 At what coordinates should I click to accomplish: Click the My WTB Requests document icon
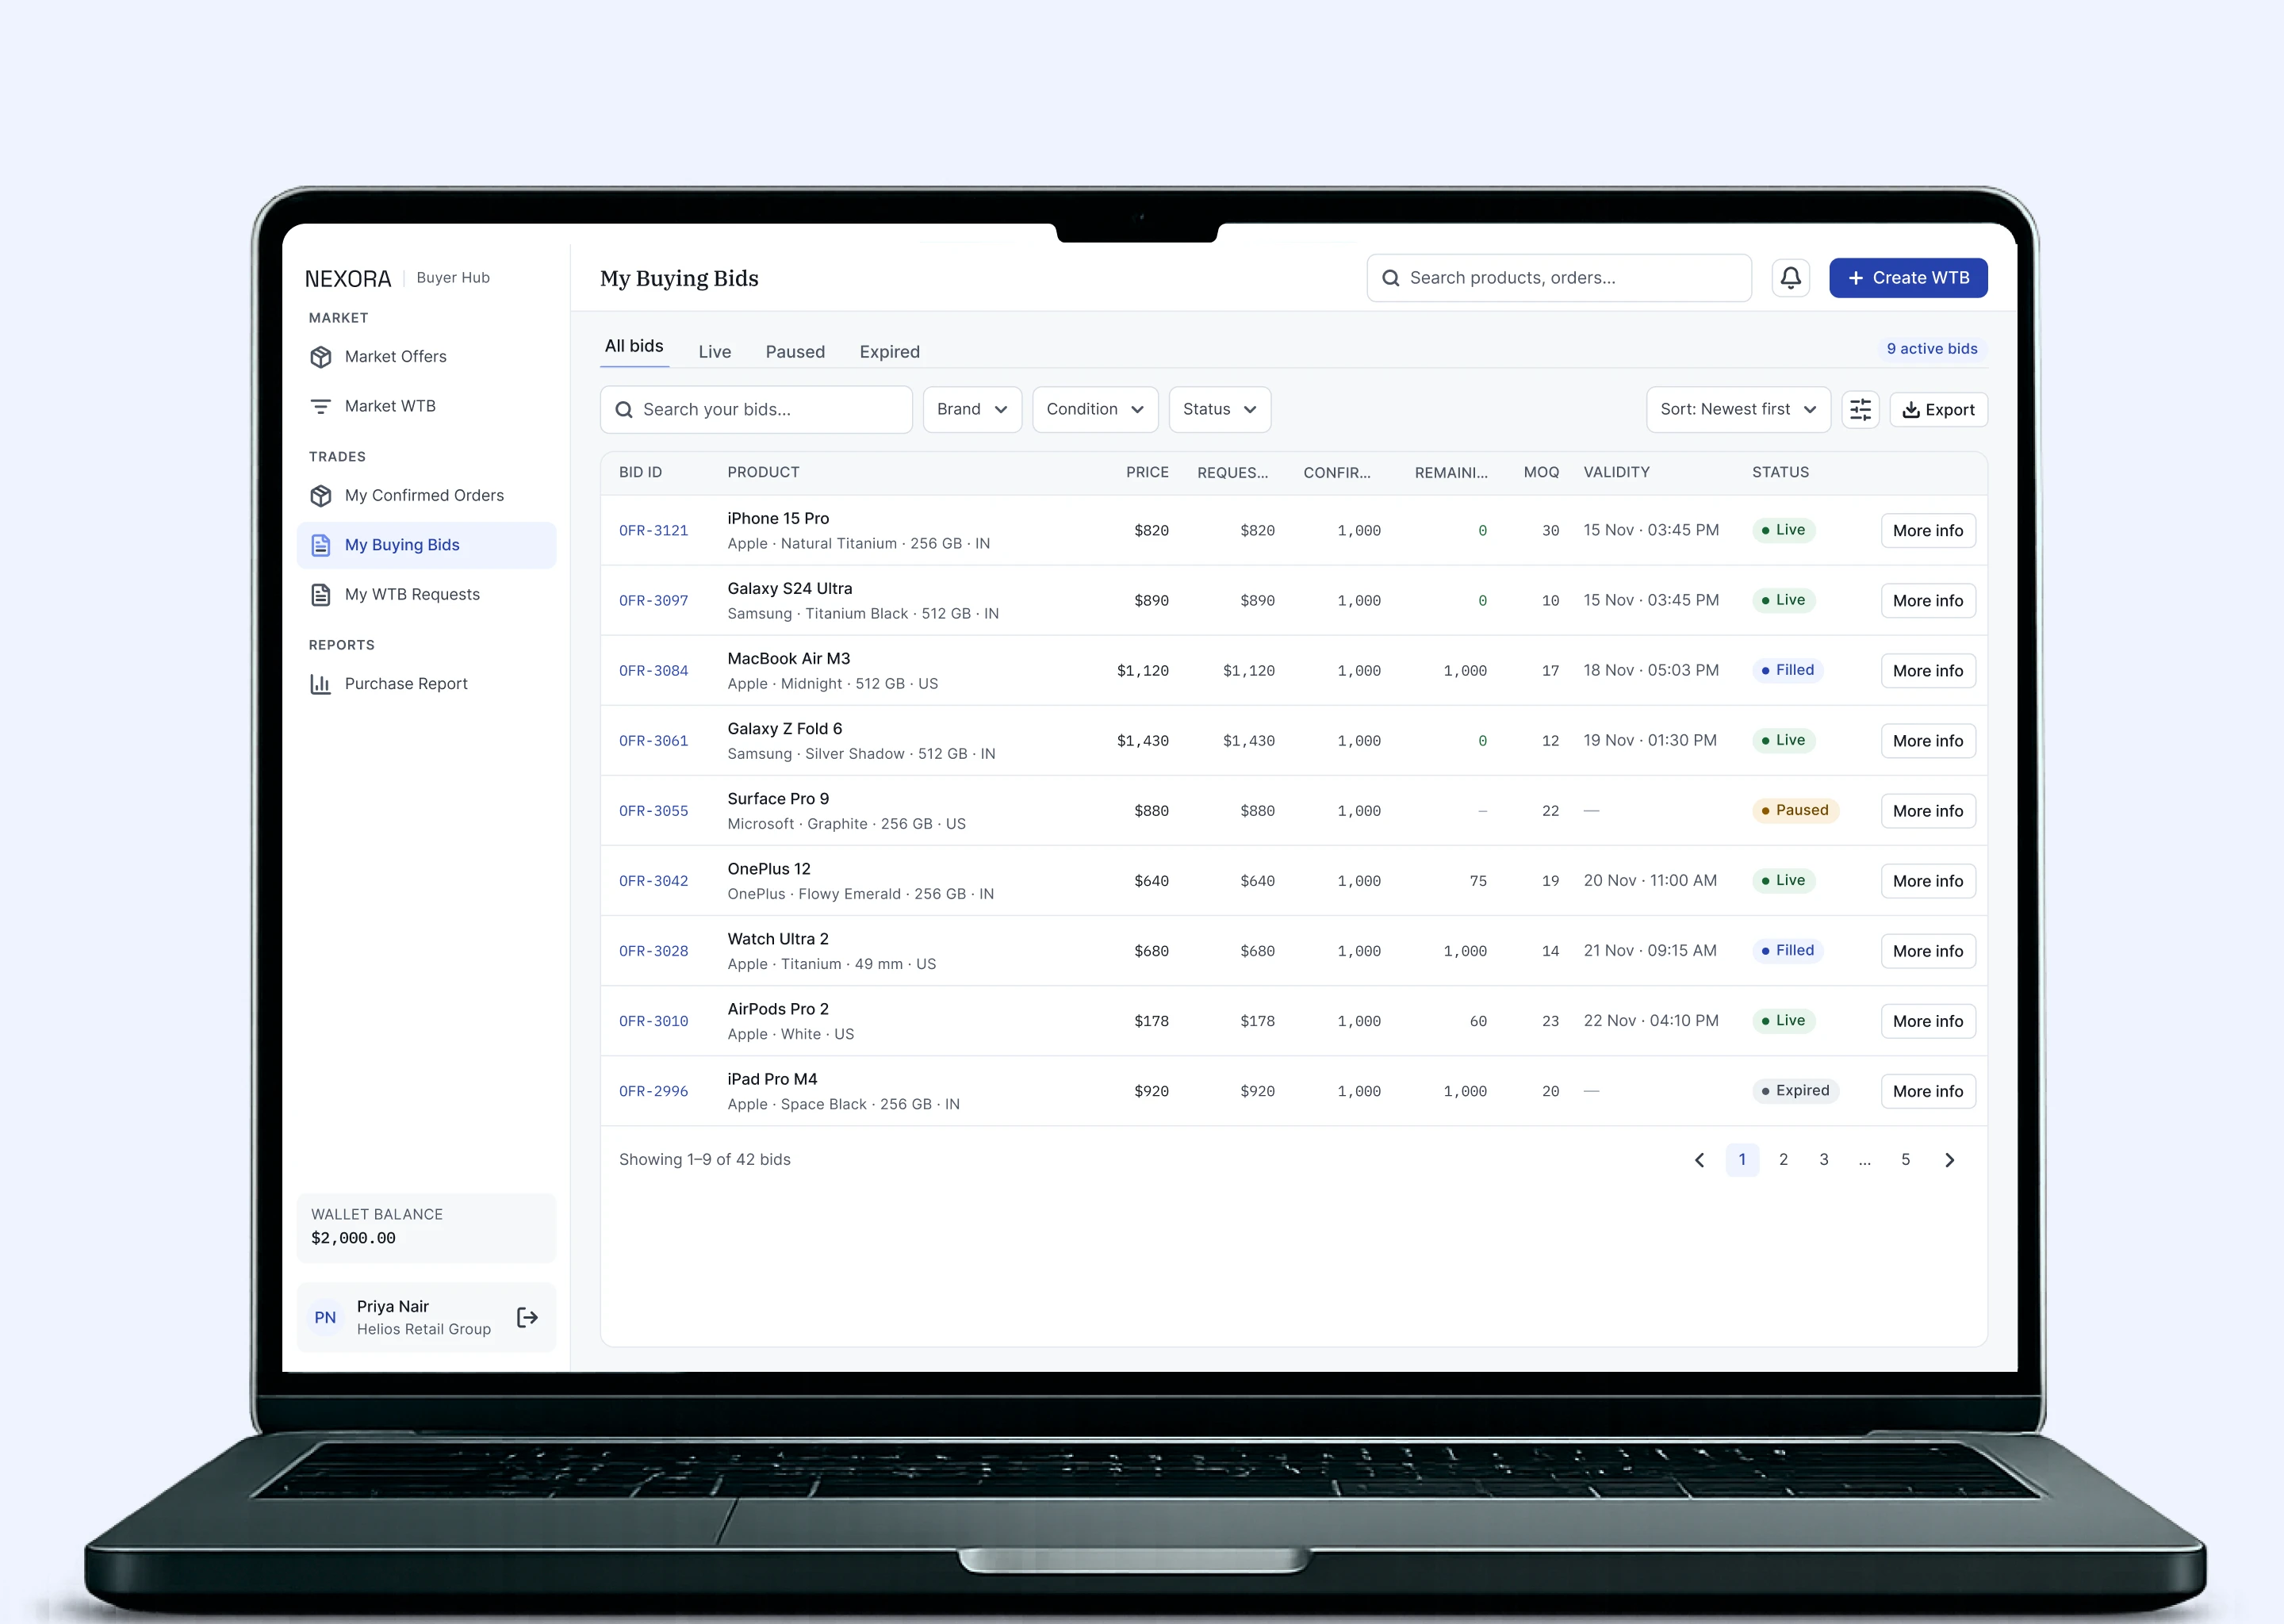321,595
